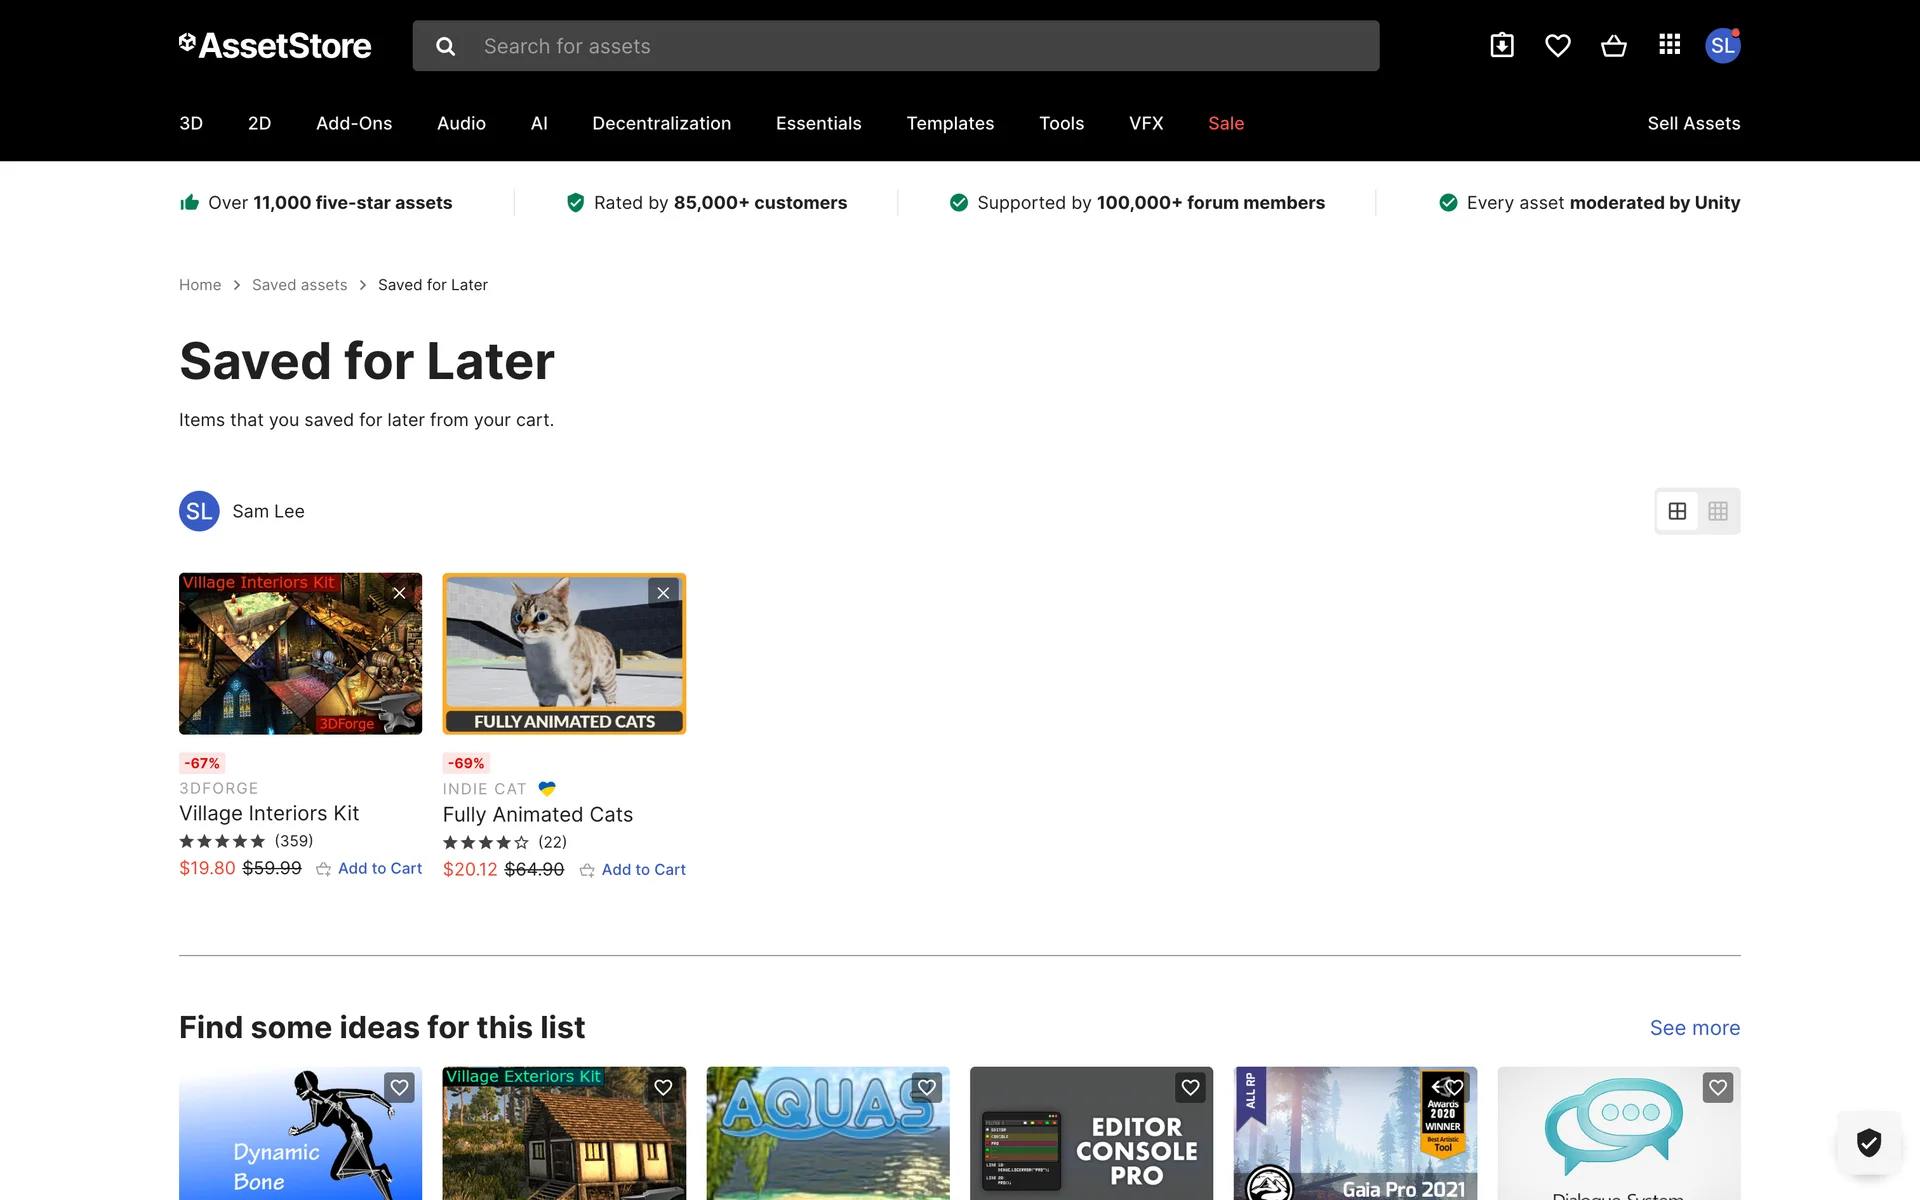
Task: Open the apps grid menu icon
Action: pyautogui.click(x=1669, y=45)
